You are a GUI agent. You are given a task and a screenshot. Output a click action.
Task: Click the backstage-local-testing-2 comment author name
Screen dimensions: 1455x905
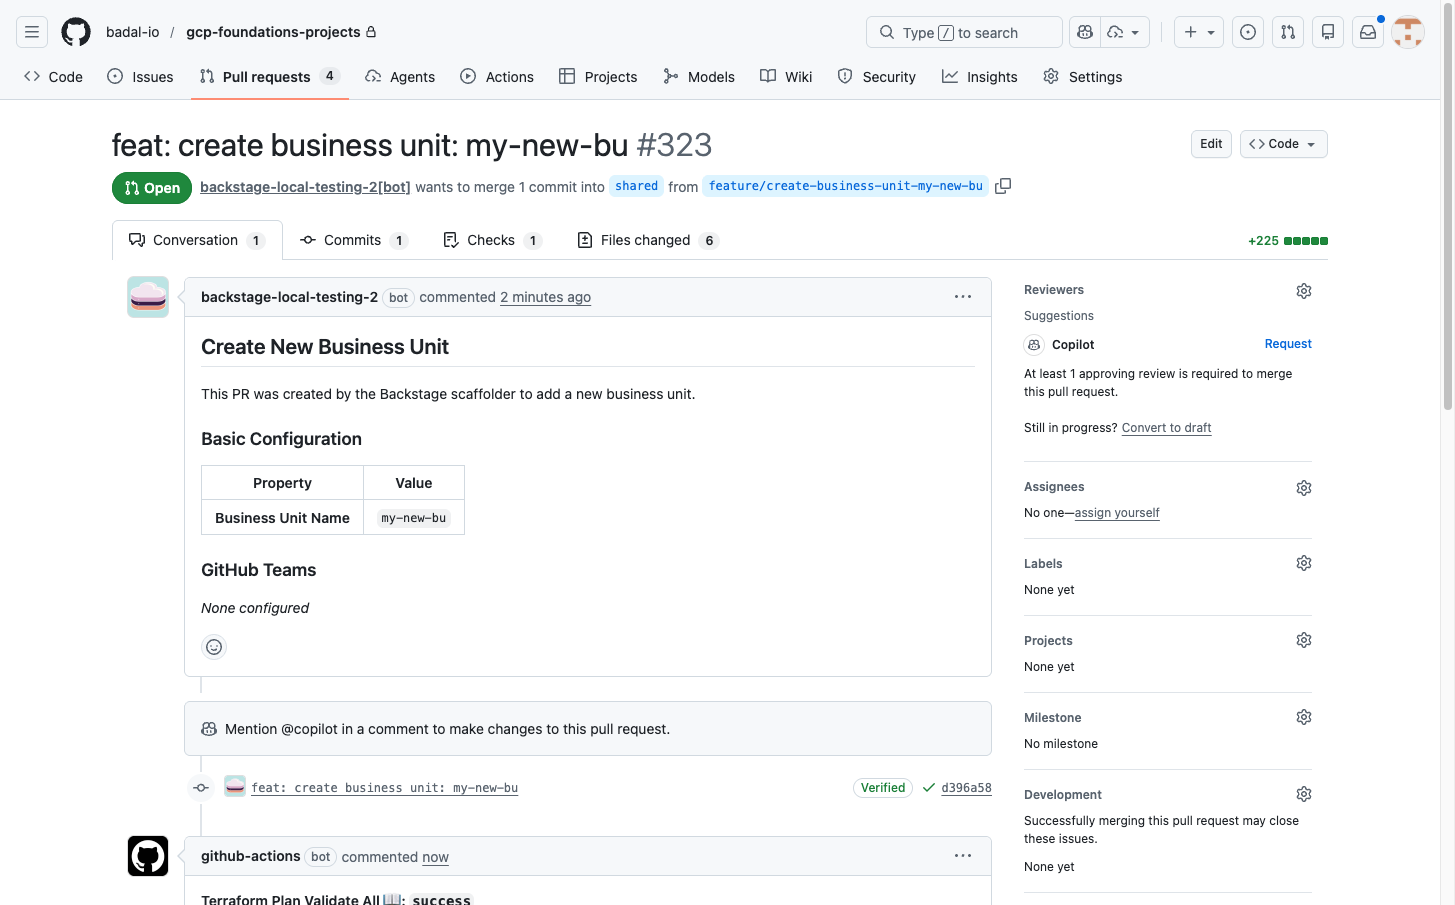pos(289,297)
